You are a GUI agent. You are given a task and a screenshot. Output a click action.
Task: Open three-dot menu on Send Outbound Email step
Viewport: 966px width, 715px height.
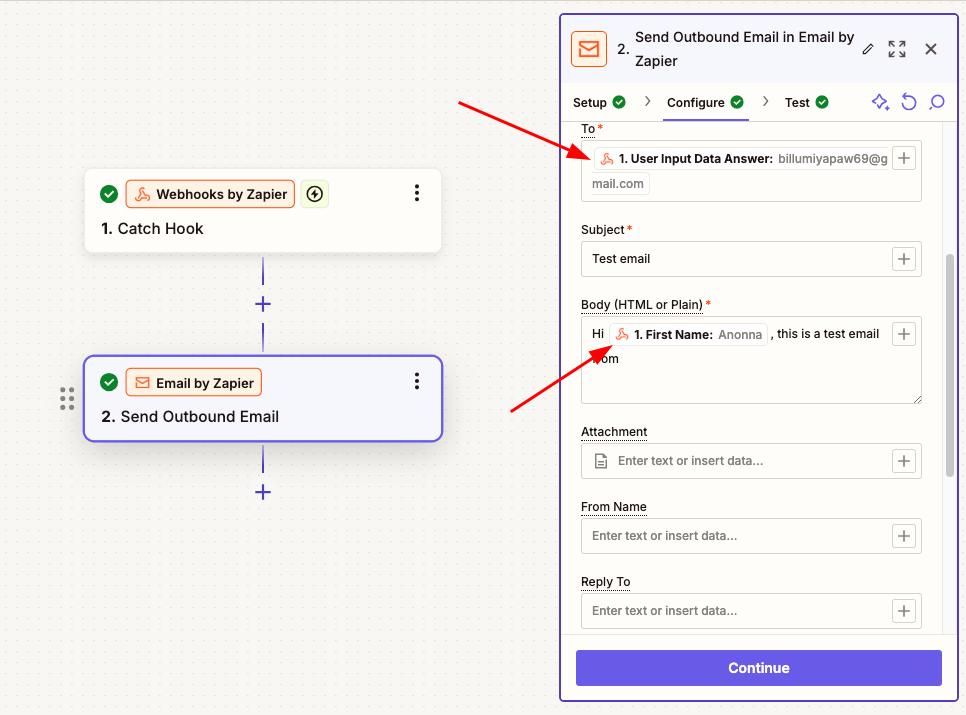(x=417, y=382)
